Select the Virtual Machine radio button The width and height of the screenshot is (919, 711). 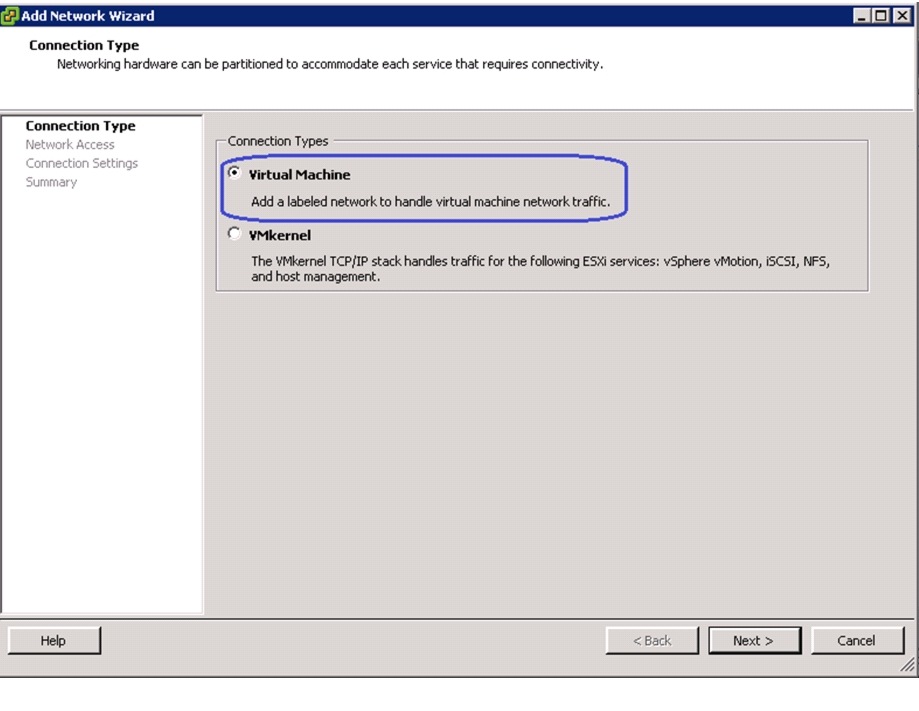coord(234,173)
